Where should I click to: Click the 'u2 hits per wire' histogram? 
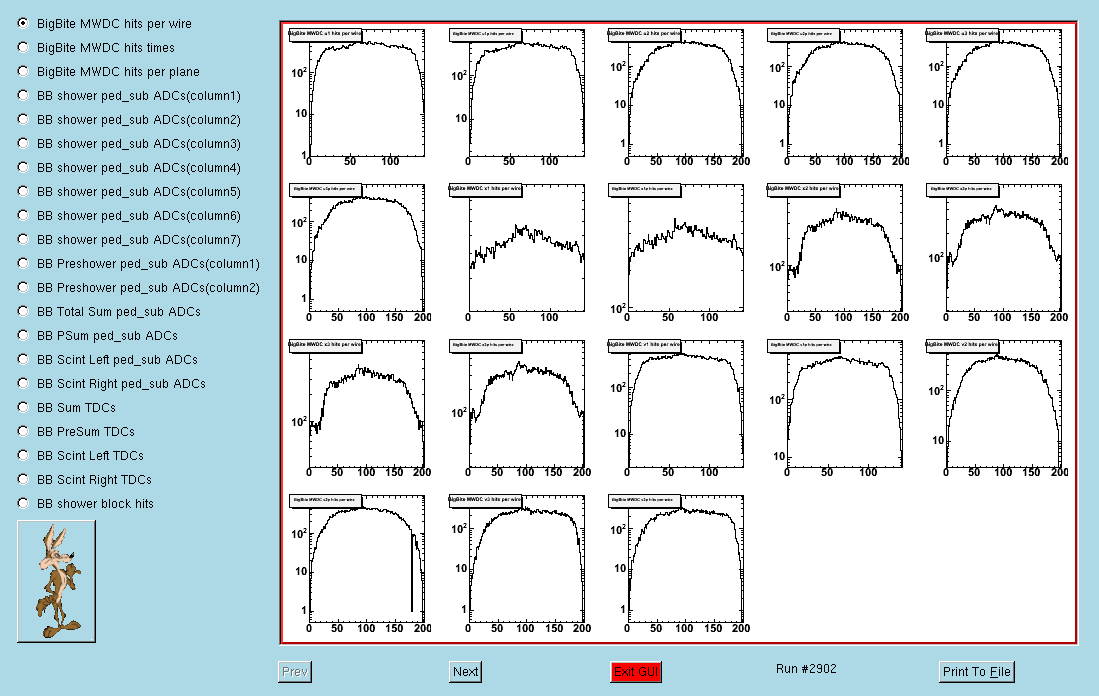[x=685, y=93]
